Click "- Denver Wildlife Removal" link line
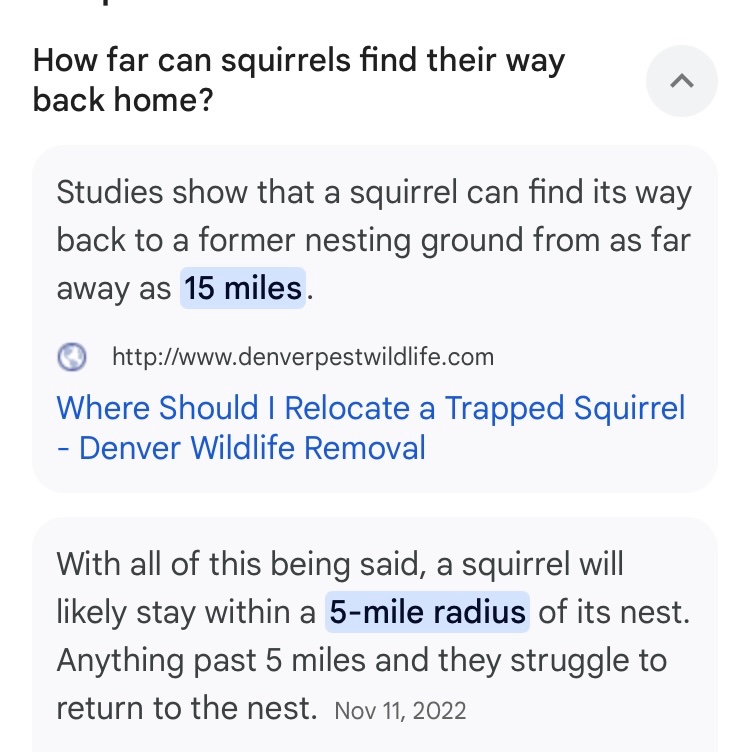The height and width of the screenshot is (752, 750). (241, 447)
